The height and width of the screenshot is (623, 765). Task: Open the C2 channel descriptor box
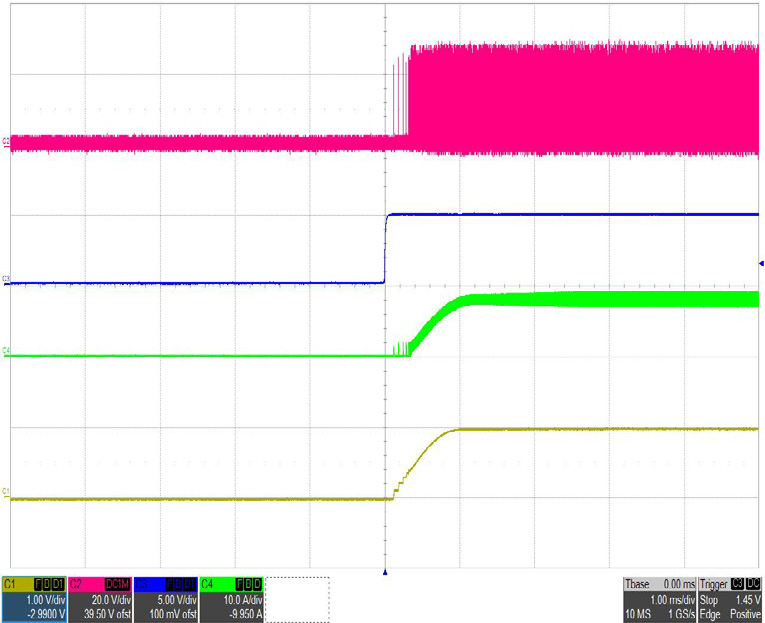[100, 599]
